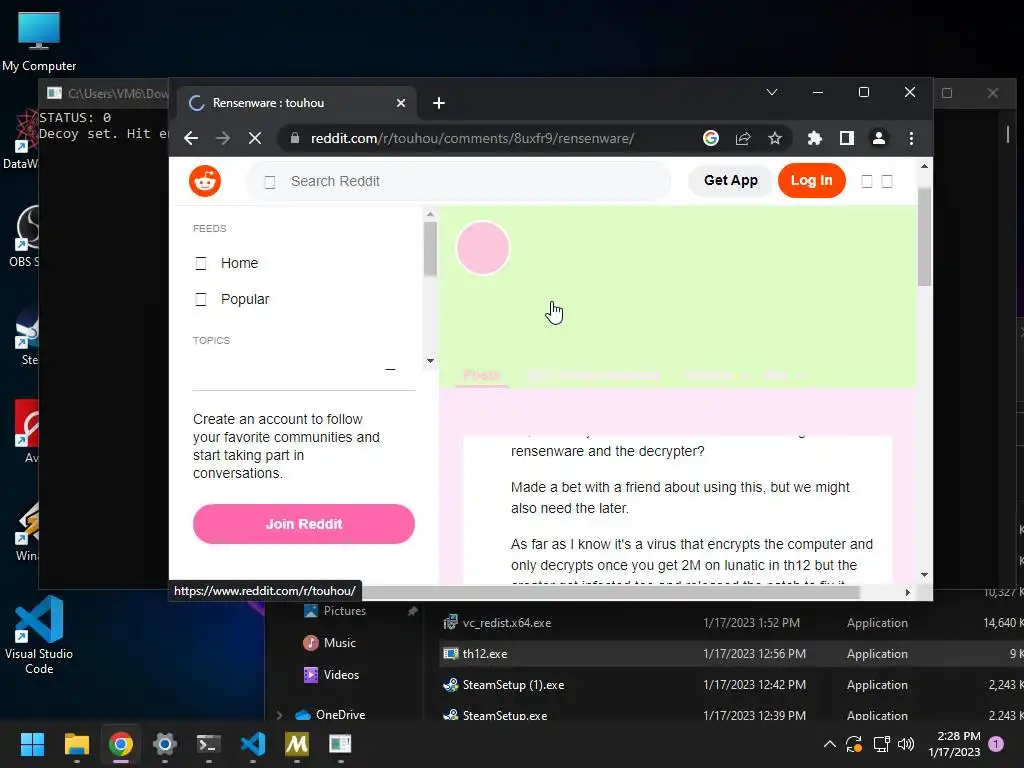Go back using Chrome's back arrow

point(191,138)
